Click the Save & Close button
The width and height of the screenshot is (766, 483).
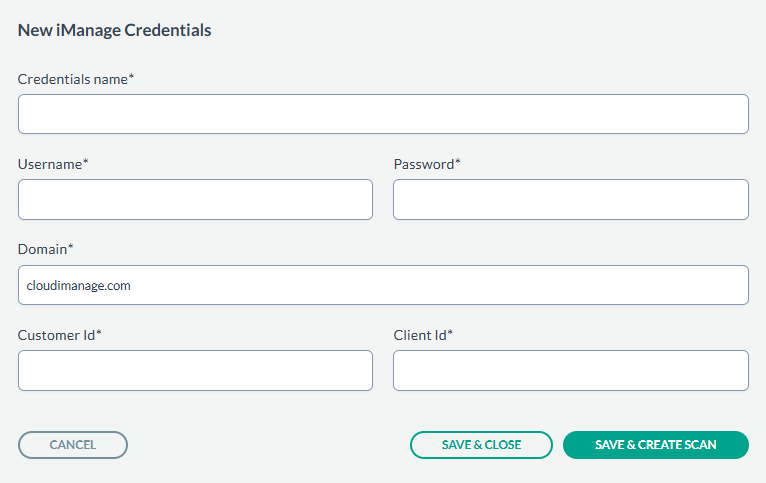(x=481, y=445)
